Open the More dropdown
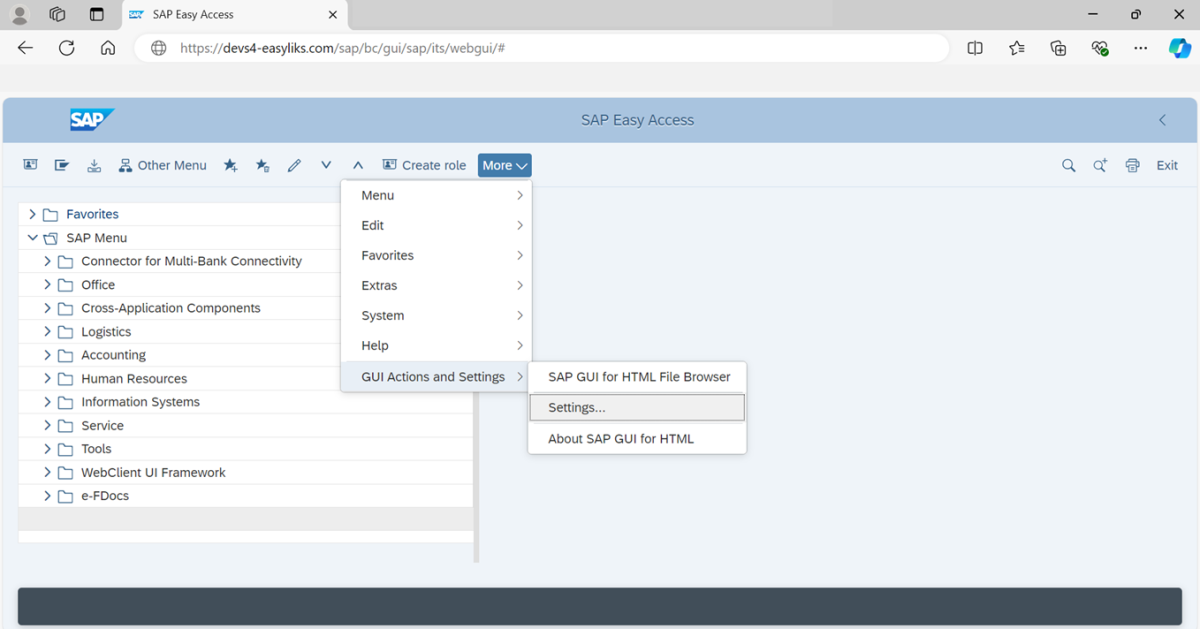1200x629 pixels. pyautogui.click(x=504, y=165)
